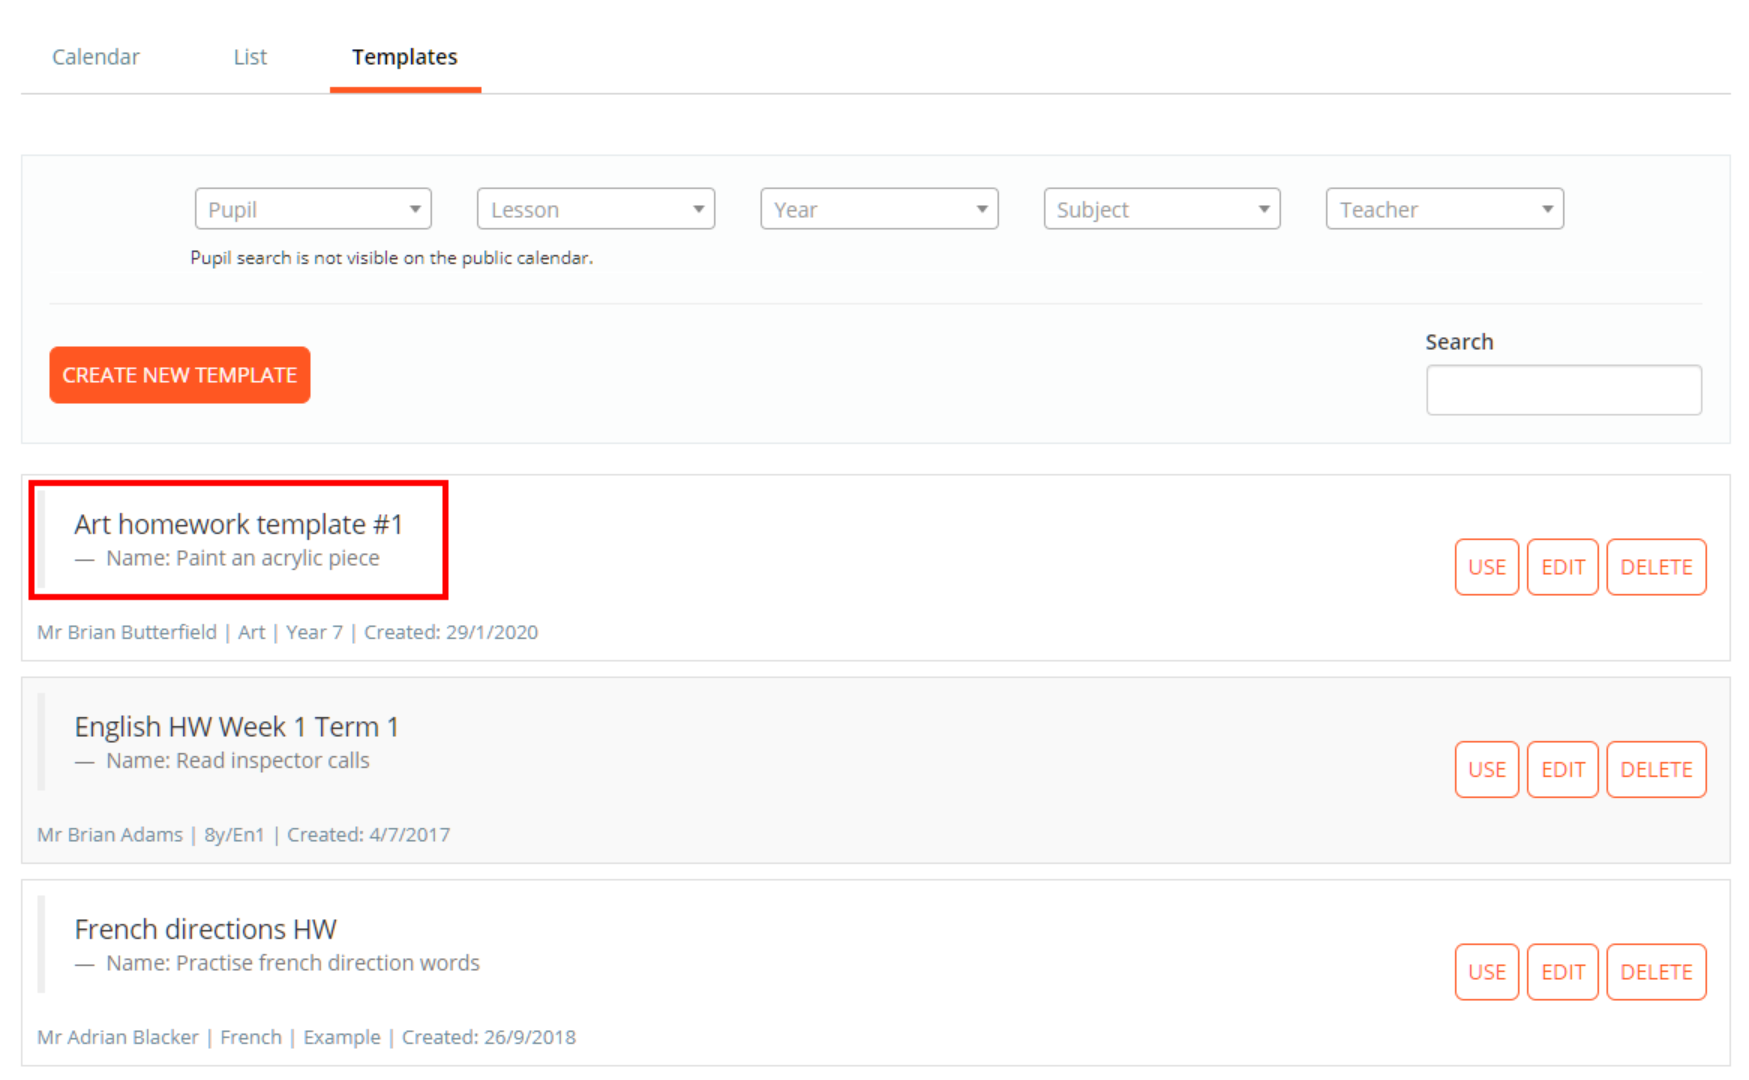Expand the Subject dropdown filter
1749x1080 pixels.
pos(1162,209)
